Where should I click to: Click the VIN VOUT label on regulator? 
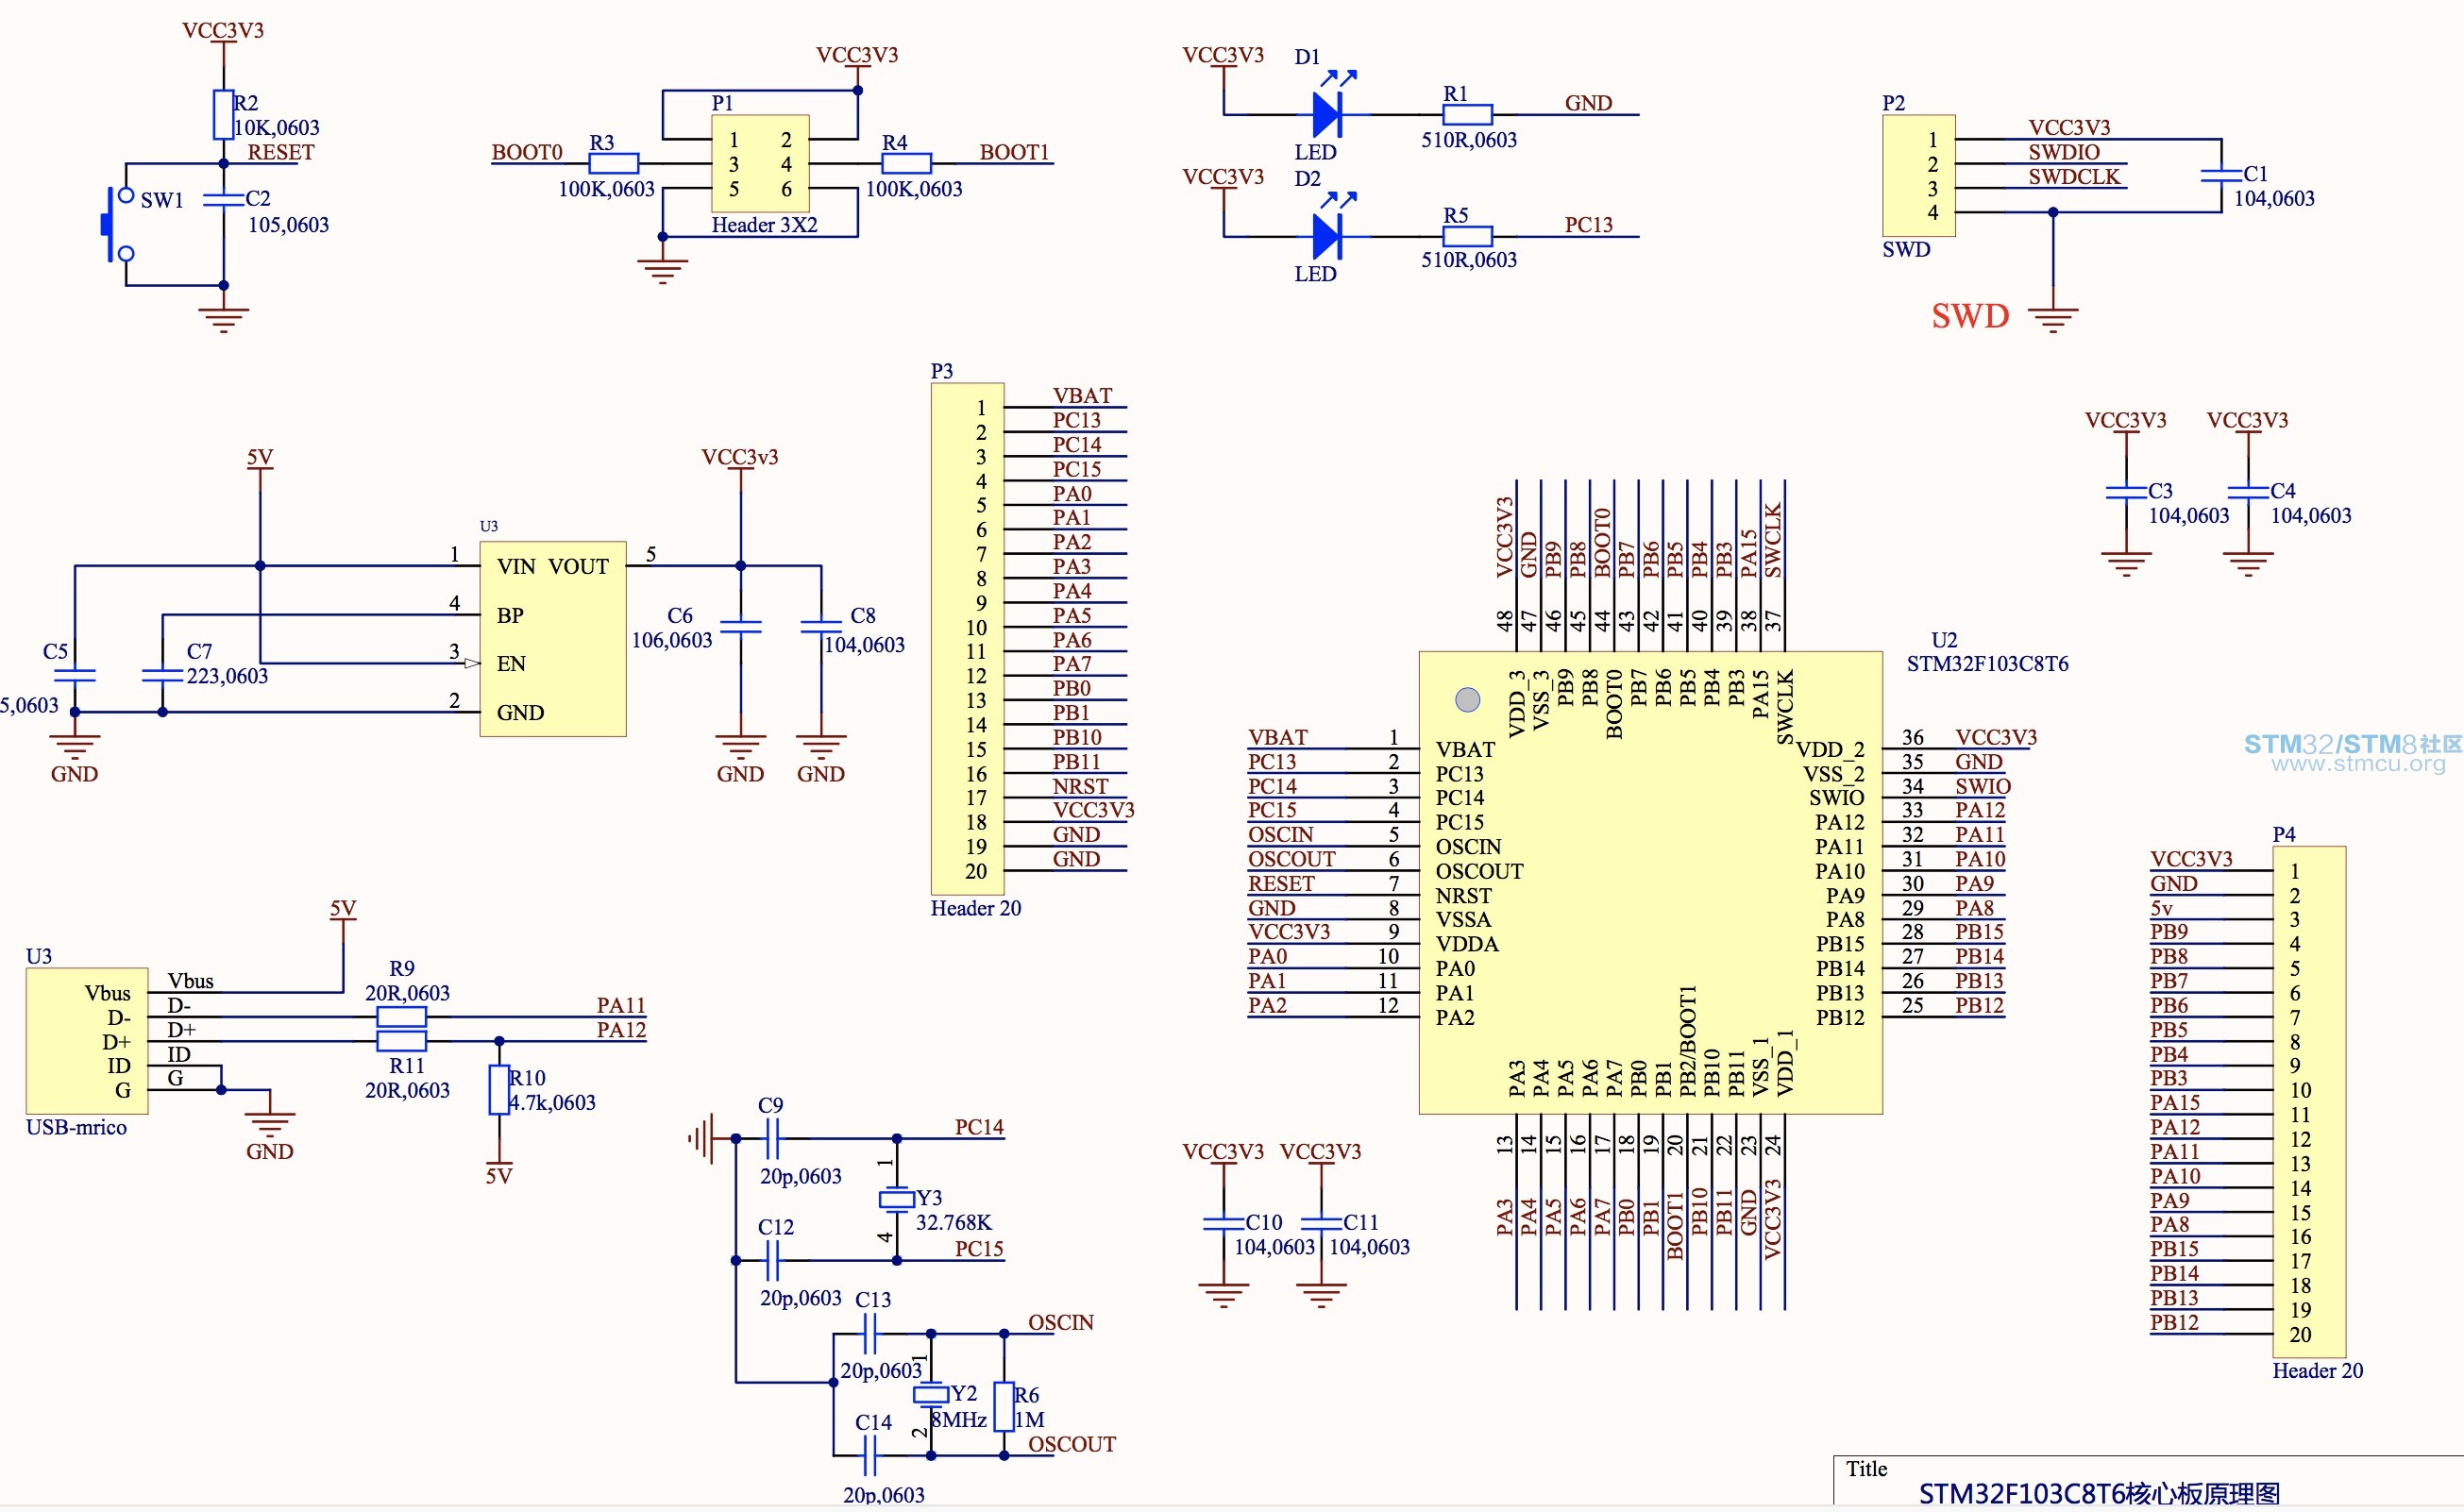tap(552, 567)
